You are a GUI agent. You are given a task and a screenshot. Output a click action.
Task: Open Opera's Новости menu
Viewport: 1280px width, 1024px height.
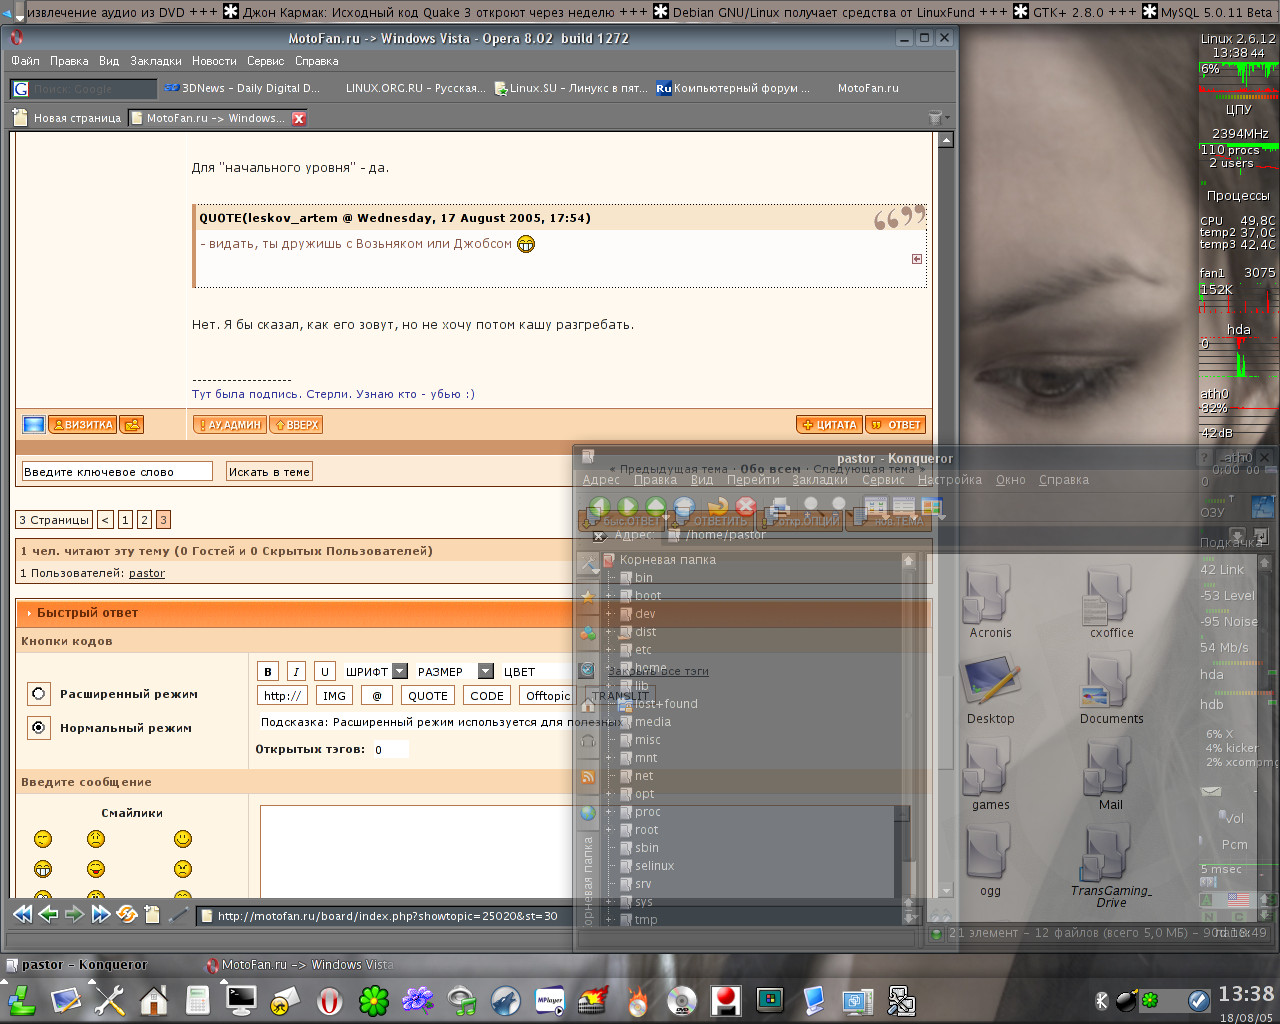214,61
